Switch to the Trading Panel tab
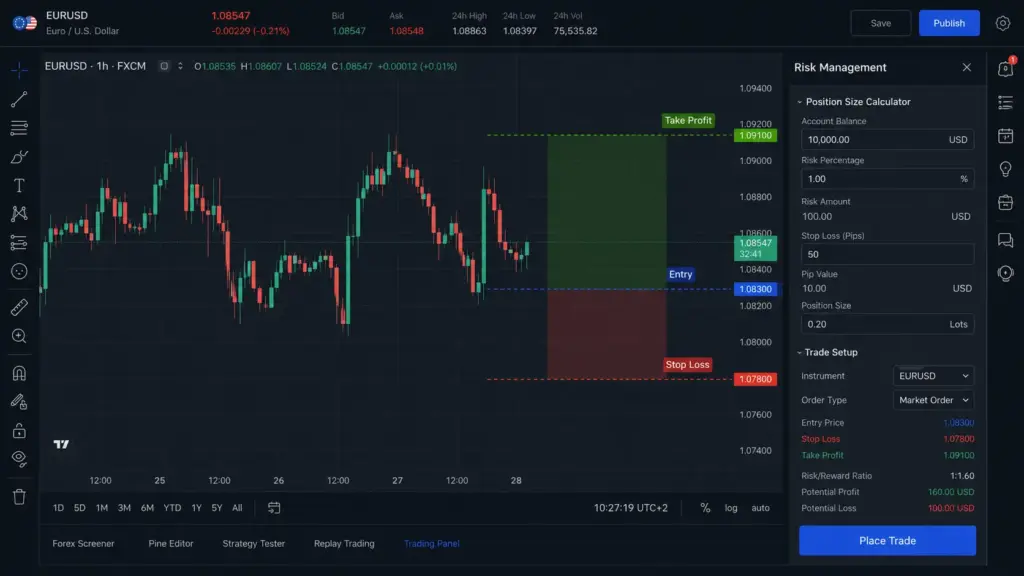Screen dimensions: 1024x576 pyautogui.click(x=432, y=543)
